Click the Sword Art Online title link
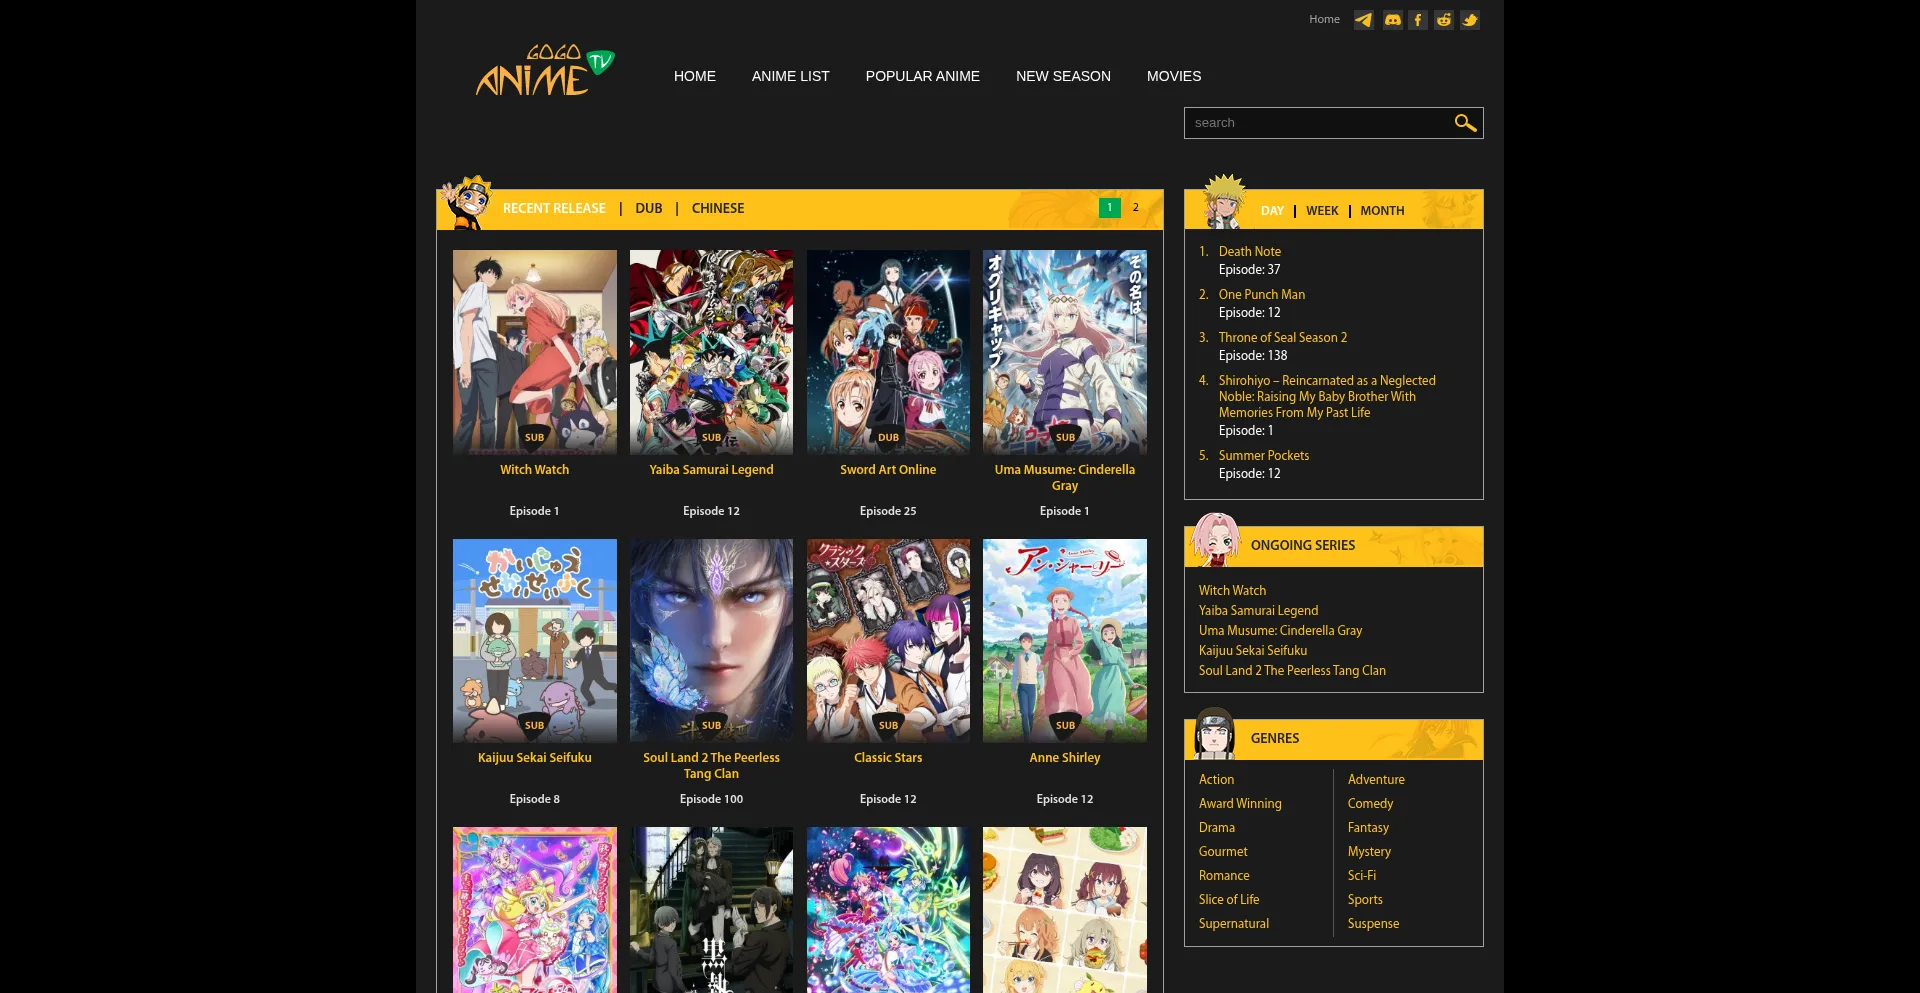 [x=888, y=470]
